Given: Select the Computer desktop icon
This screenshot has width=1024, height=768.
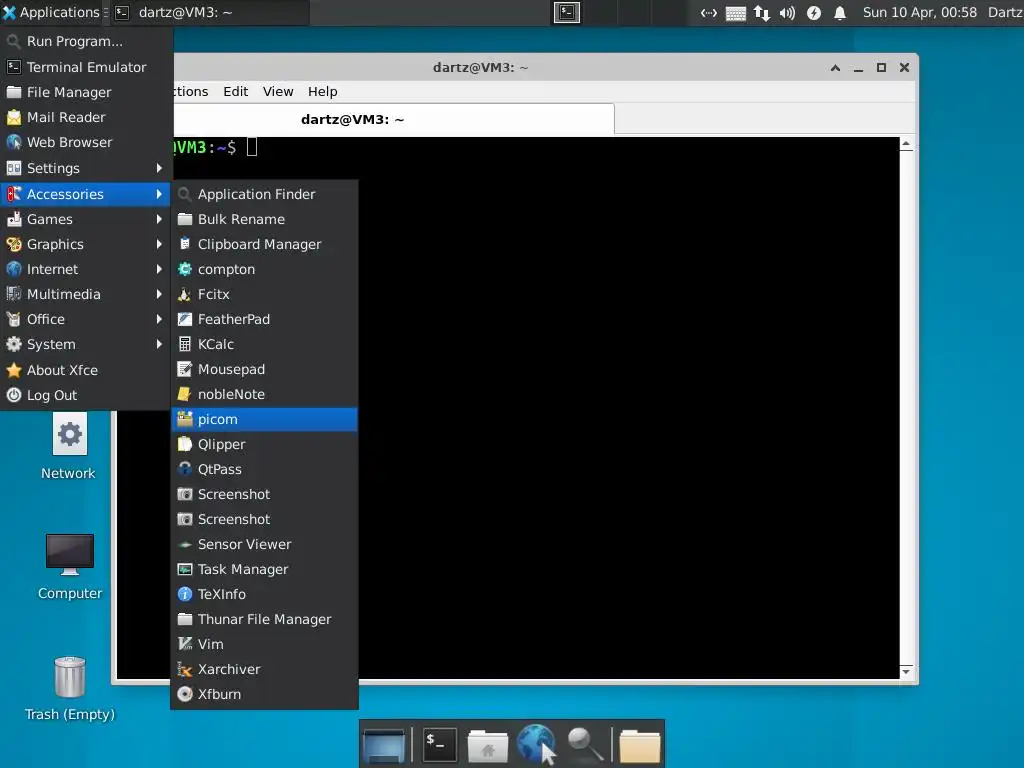Looking at the screenshot, I should 70,567.
